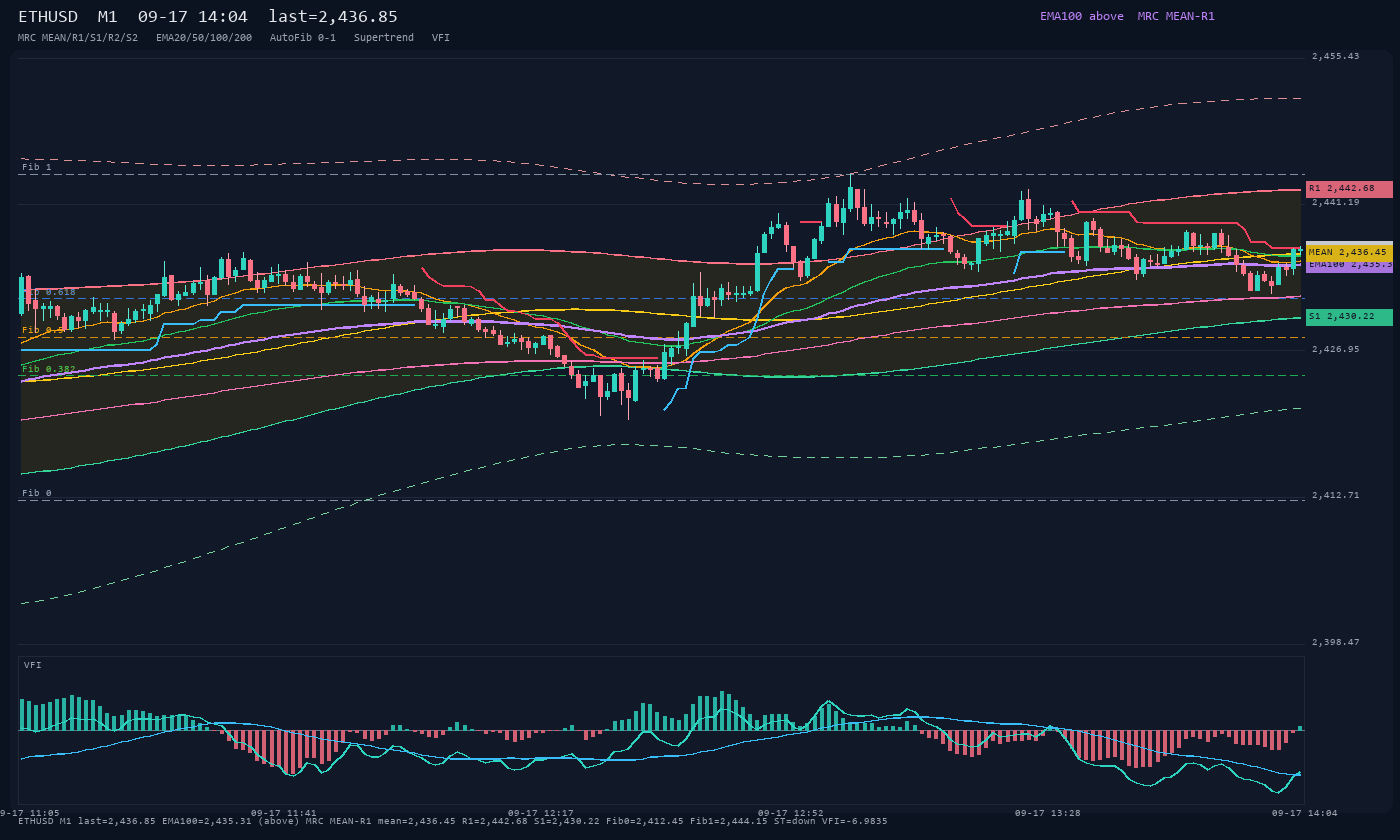
Task: Click the "09-17 14:04" timestamp in title
Action: click(x=193, y=17)
